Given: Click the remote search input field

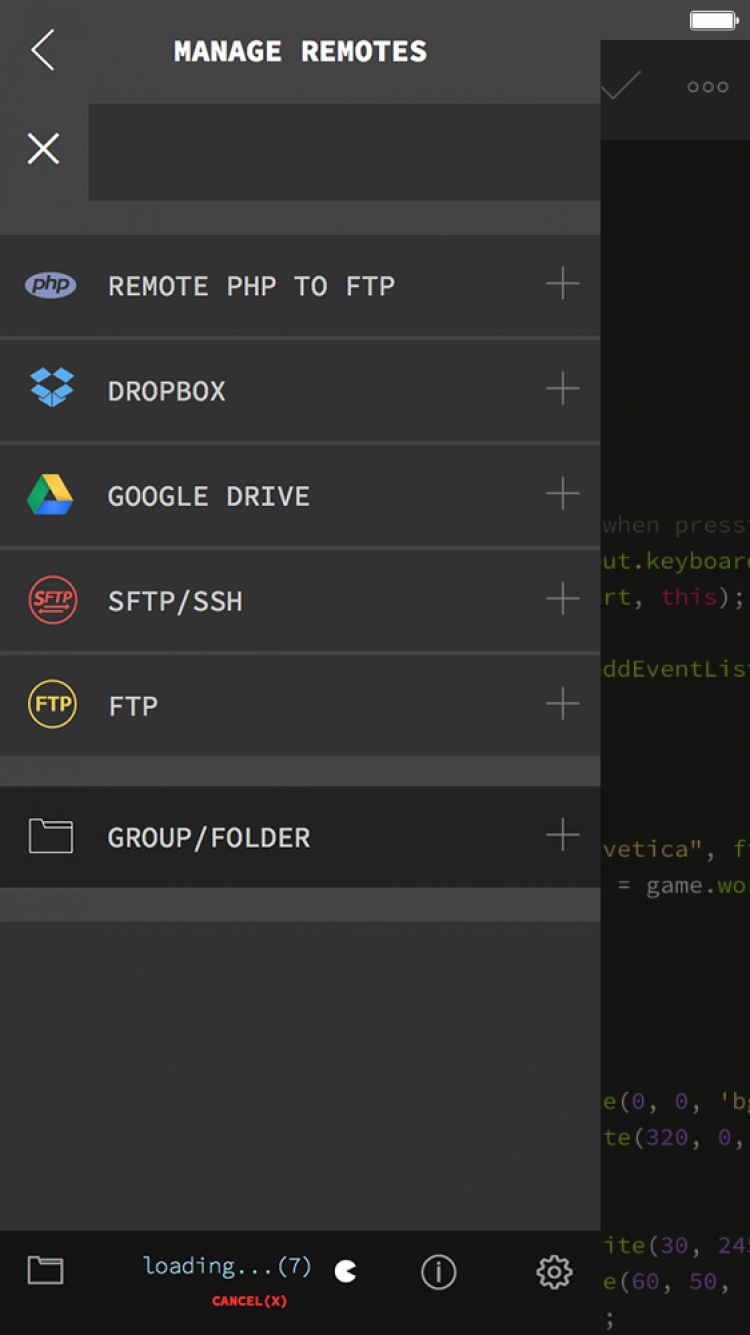Looking at the screenshot, I should [343, 152].
